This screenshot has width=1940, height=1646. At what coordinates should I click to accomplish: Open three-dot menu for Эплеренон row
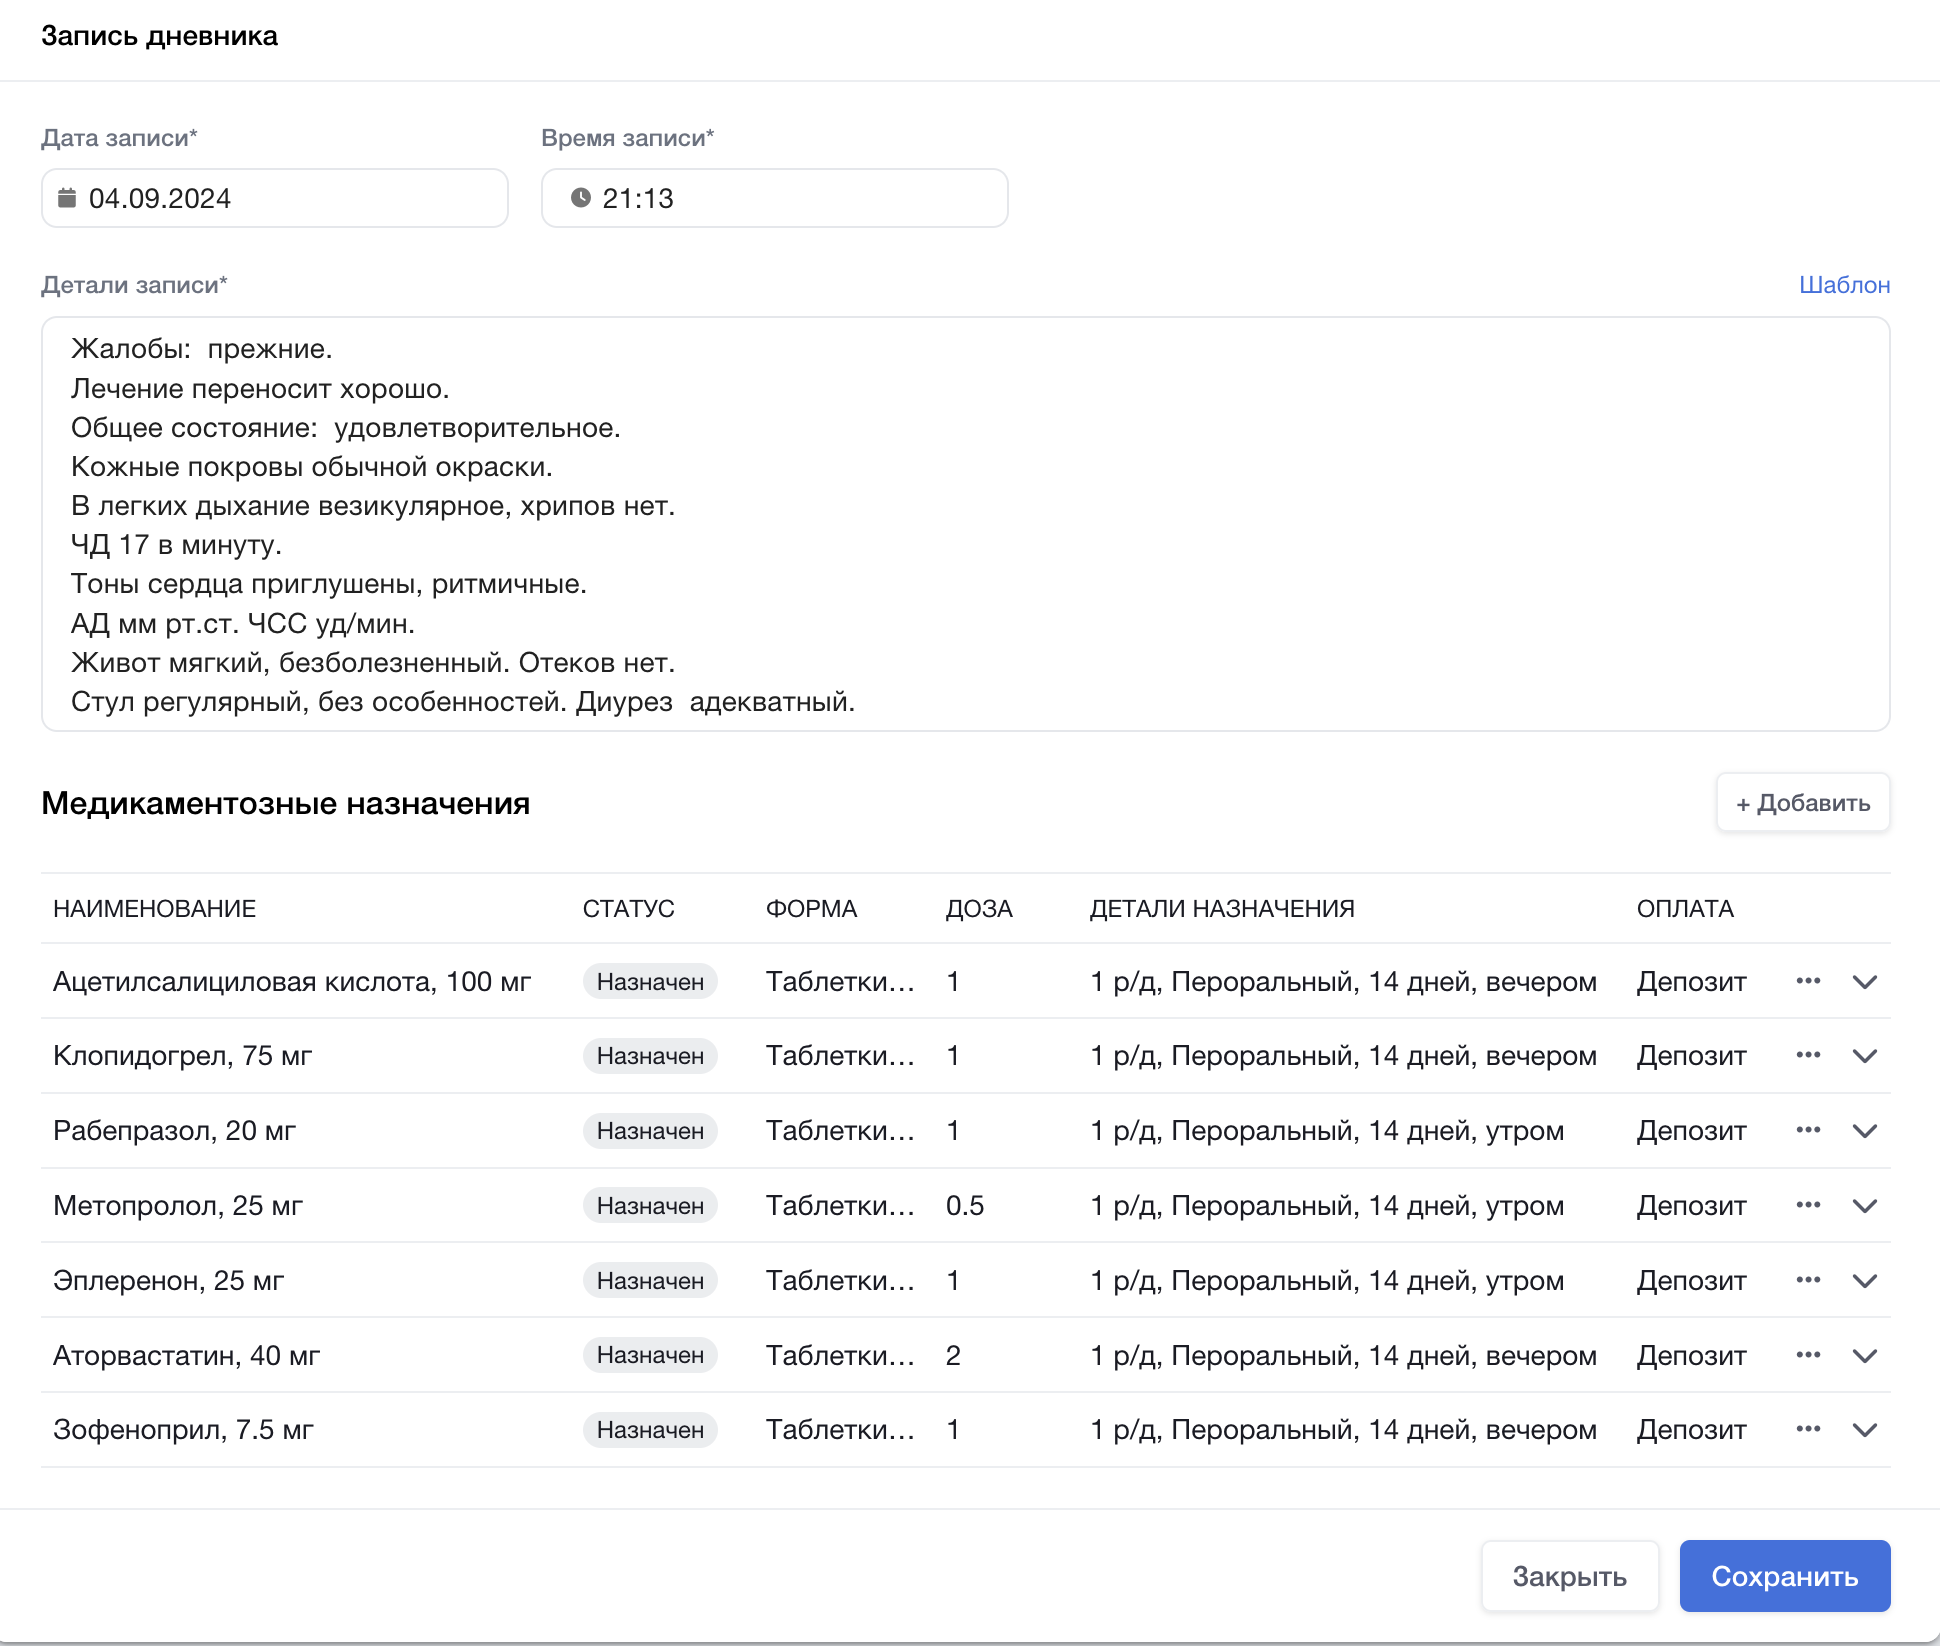pos(1808,1280)
